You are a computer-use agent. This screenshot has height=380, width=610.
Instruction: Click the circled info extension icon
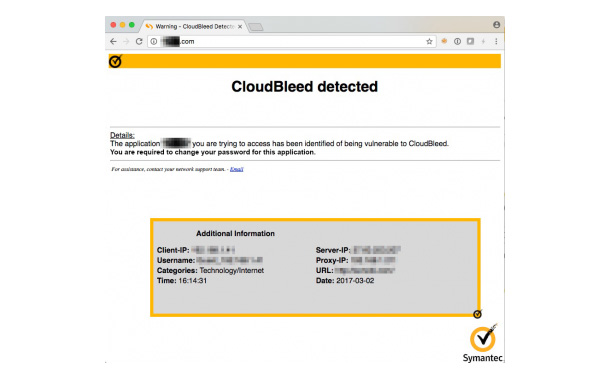pyautogui.click(x=458, y=41)
